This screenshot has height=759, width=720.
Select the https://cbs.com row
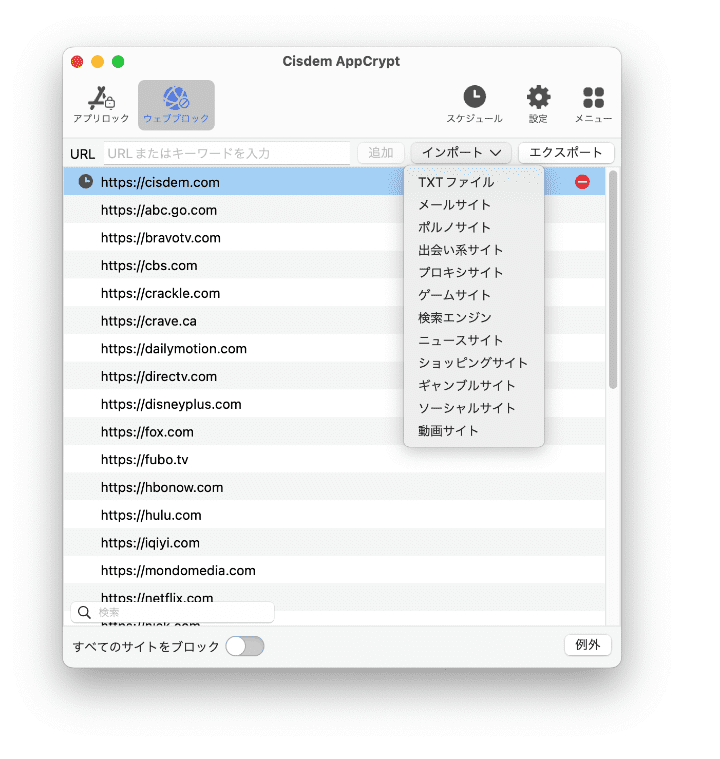[x=334, y=265]
